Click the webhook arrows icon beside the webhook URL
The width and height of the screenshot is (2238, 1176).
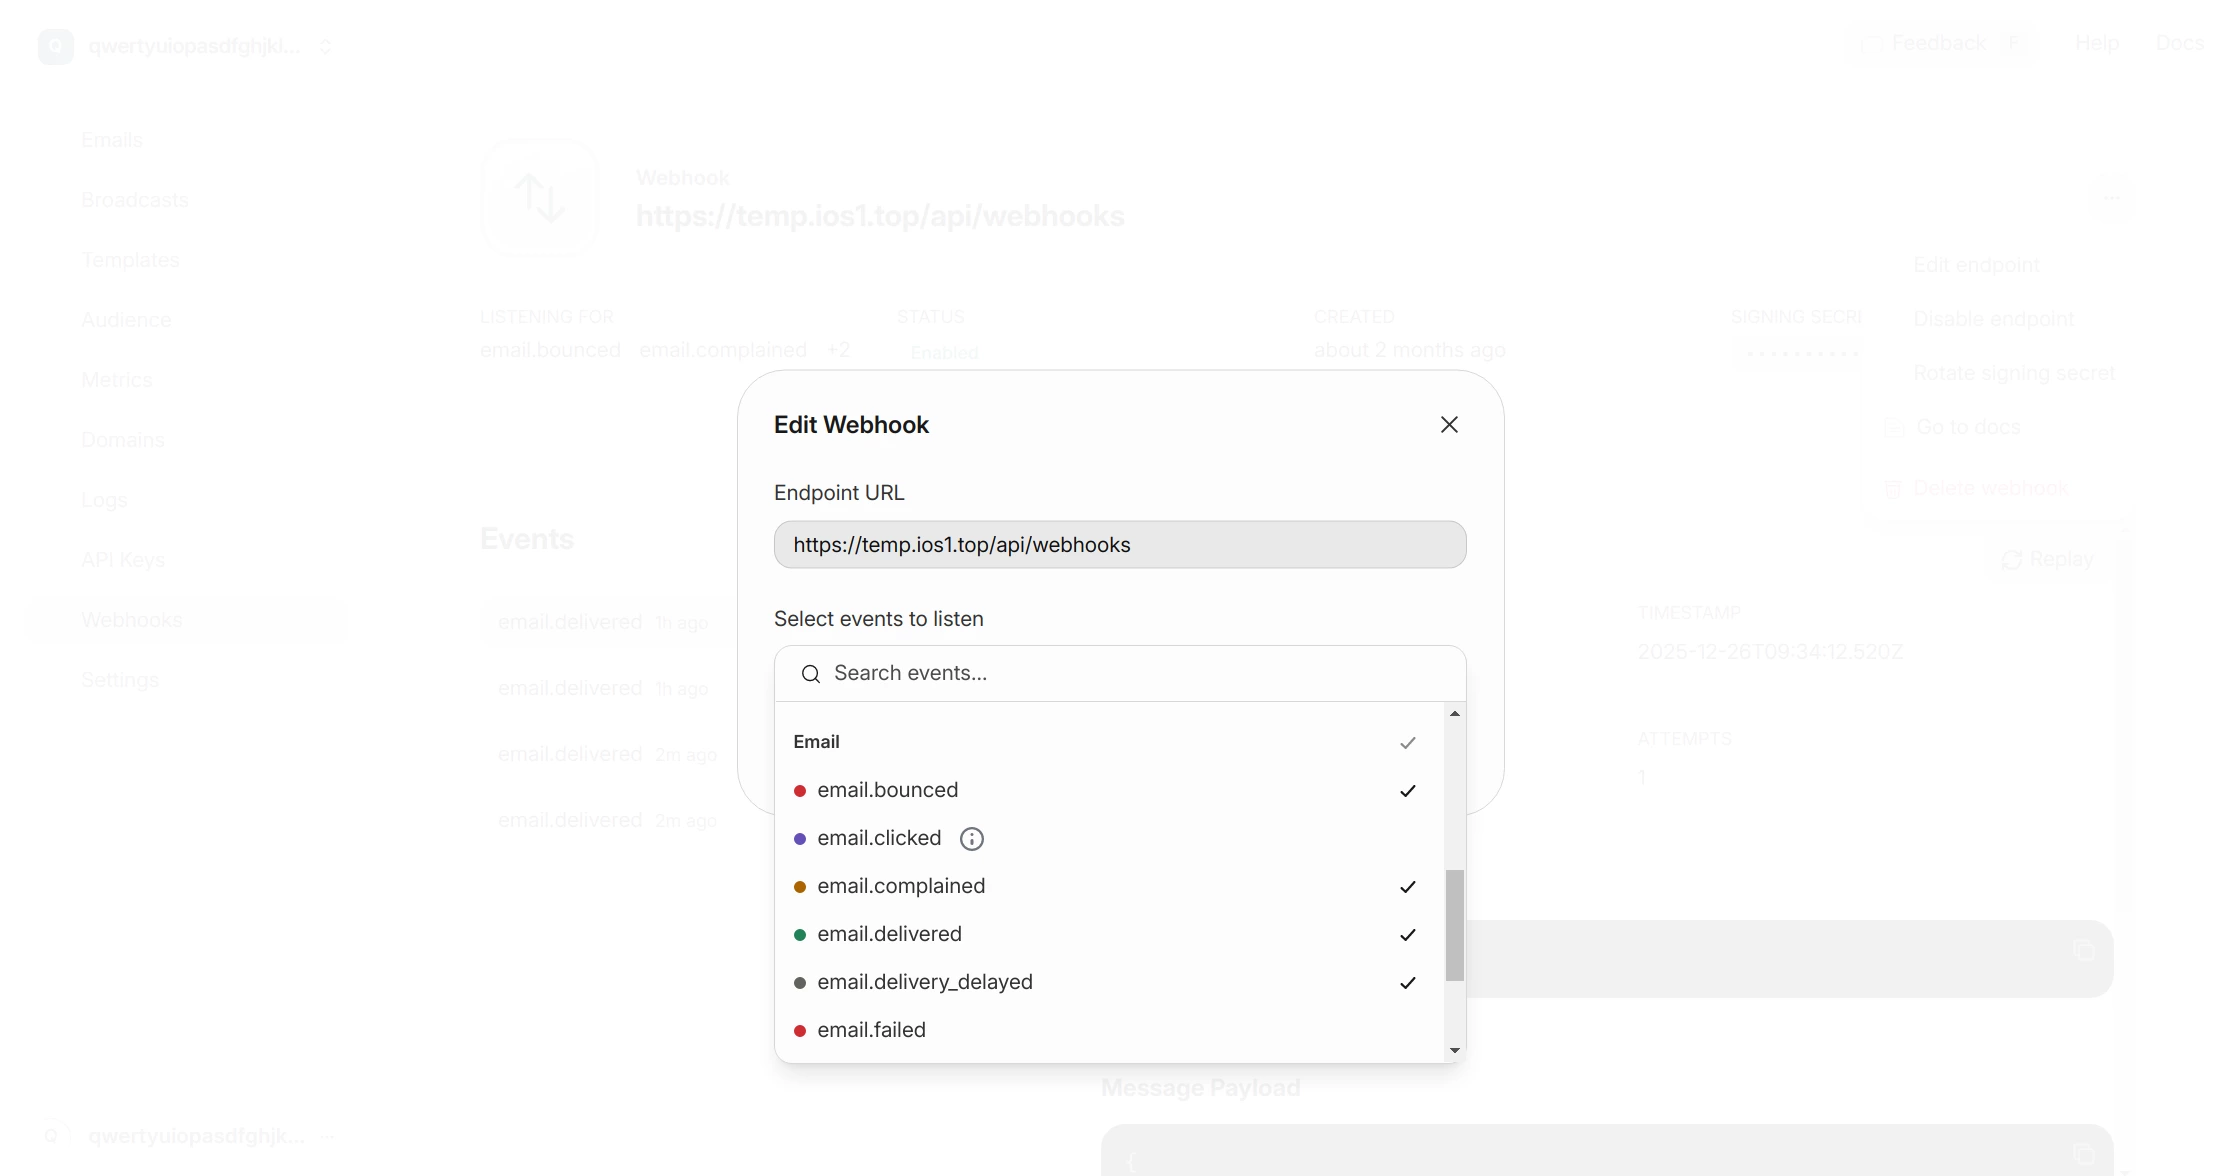tap(539, 197)
